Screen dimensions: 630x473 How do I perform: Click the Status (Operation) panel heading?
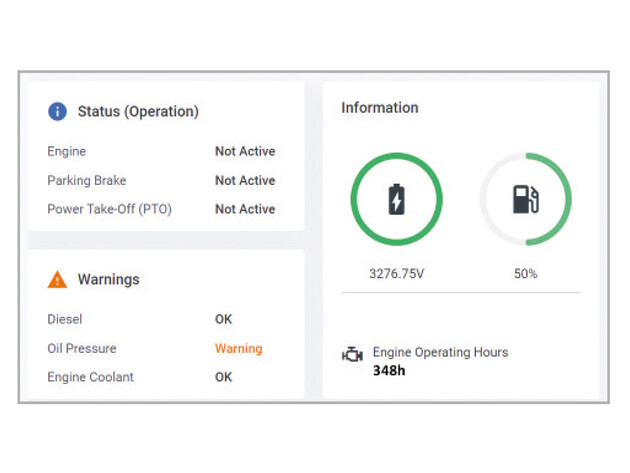pyautogui.click(x=138, y=111)
